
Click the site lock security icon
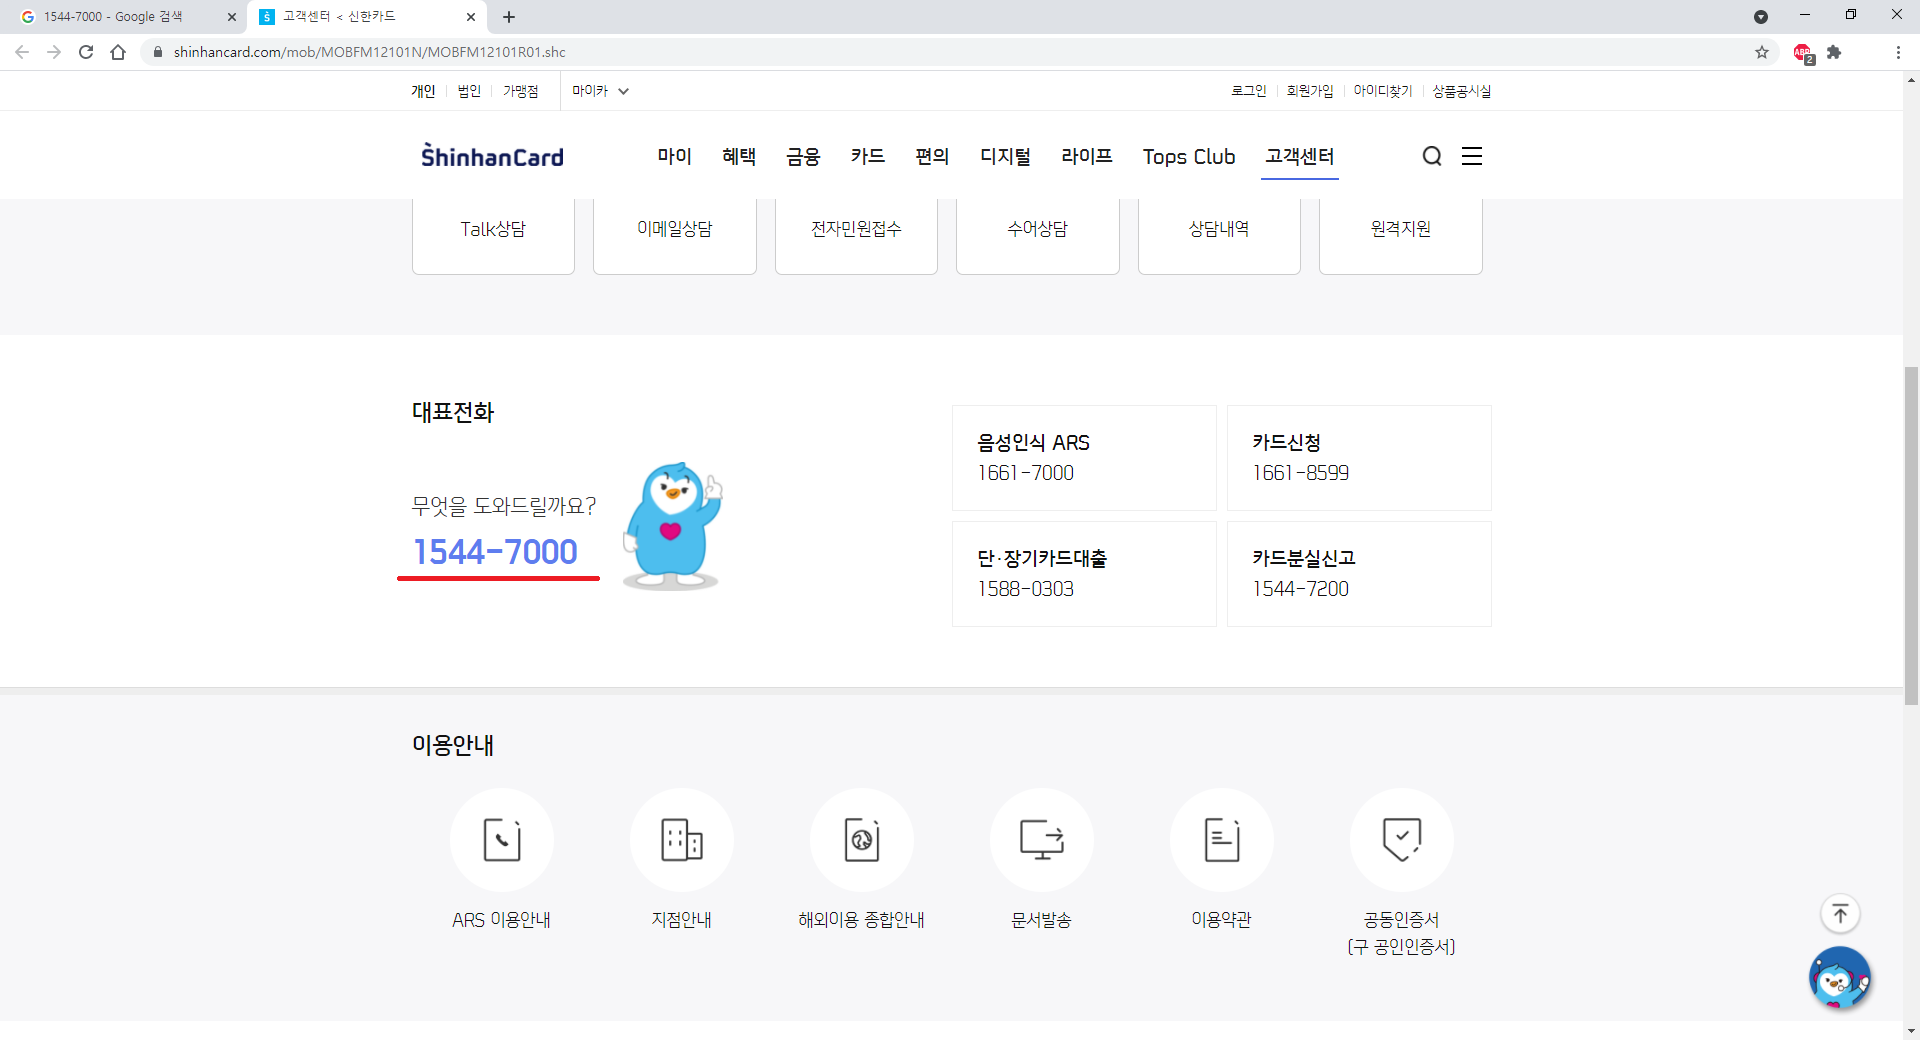(157, 52)
